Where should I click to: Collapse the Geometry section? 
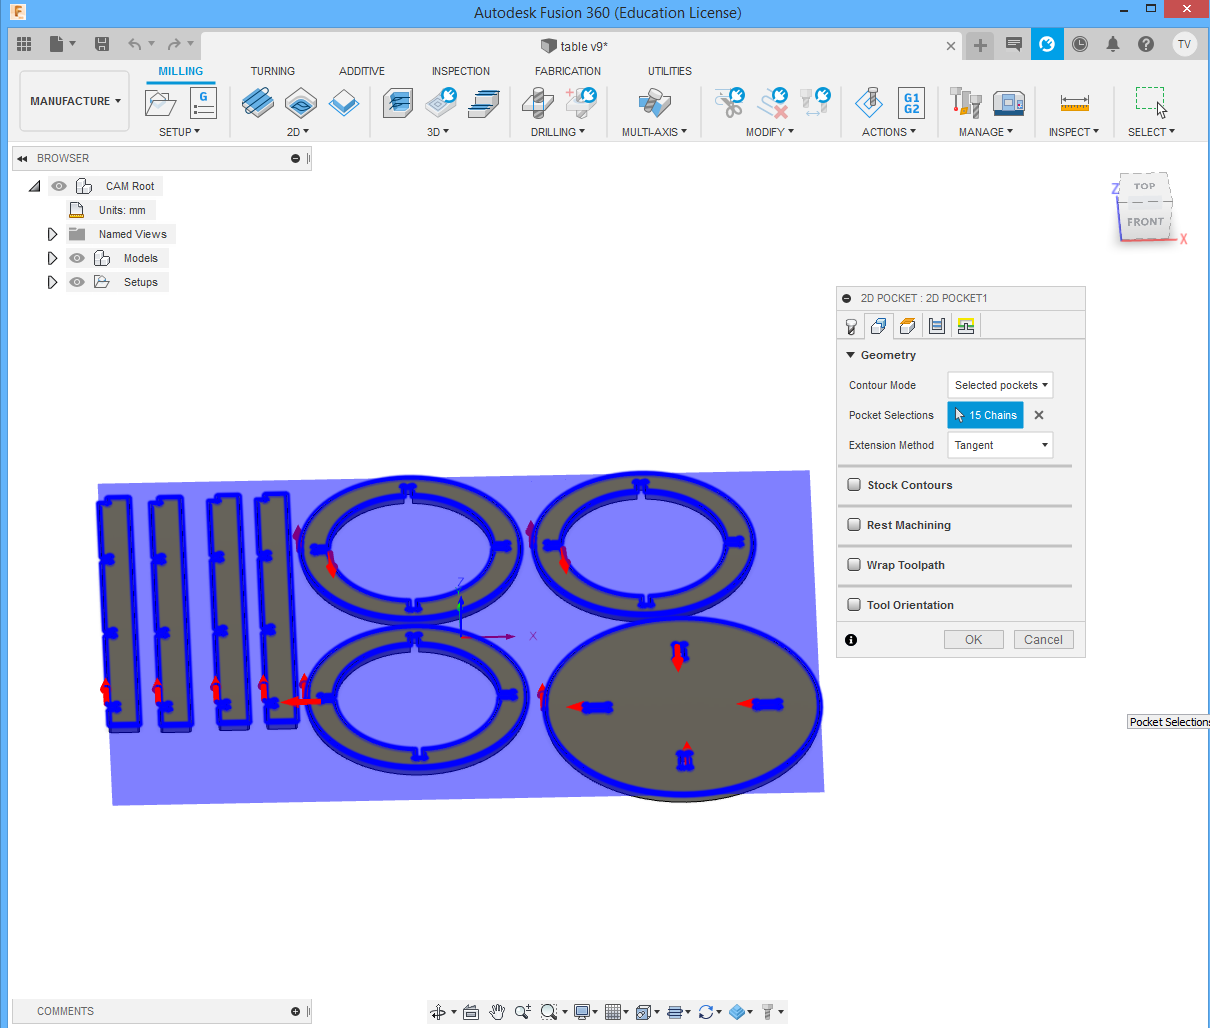pos(851,355)
